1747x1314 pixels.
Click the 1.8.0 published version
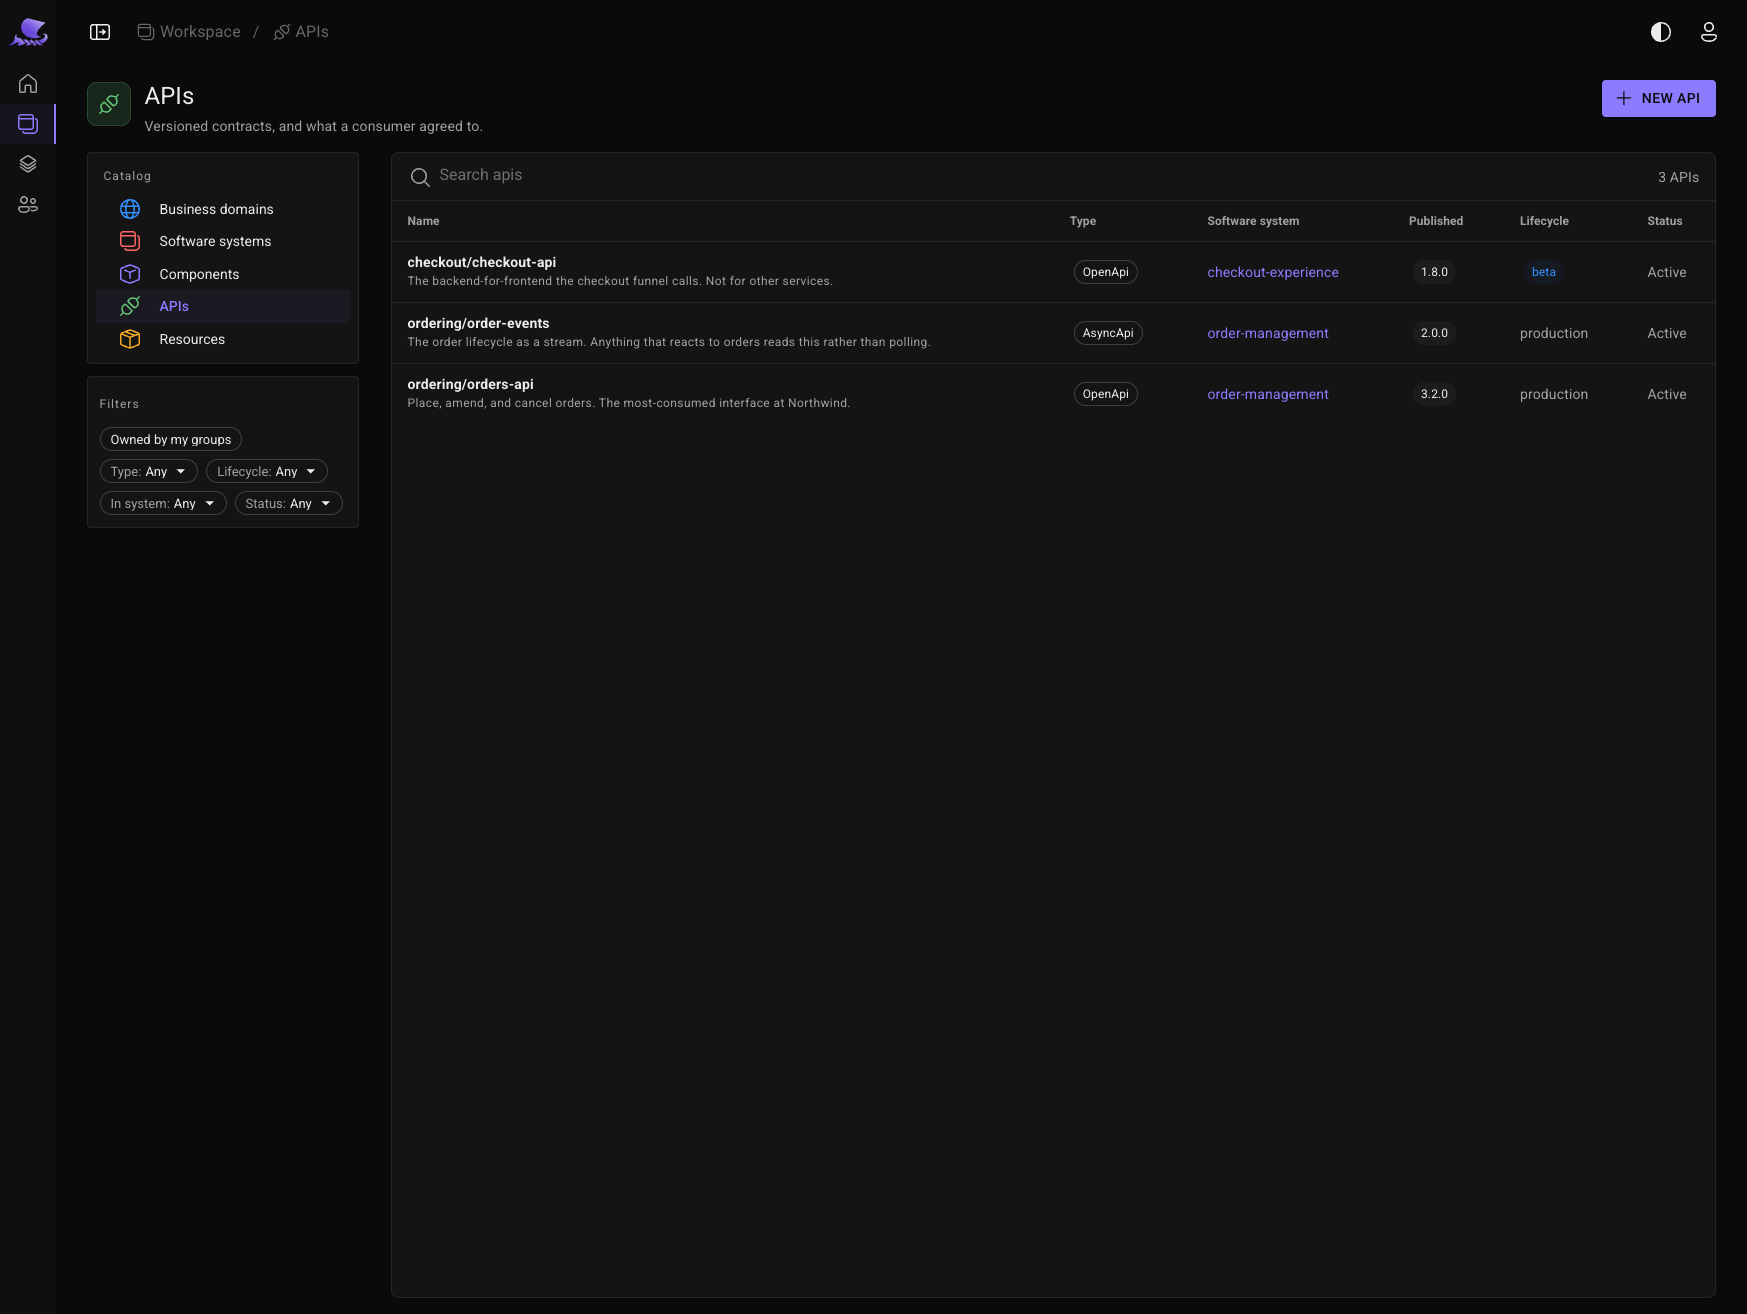point(1434,272)
